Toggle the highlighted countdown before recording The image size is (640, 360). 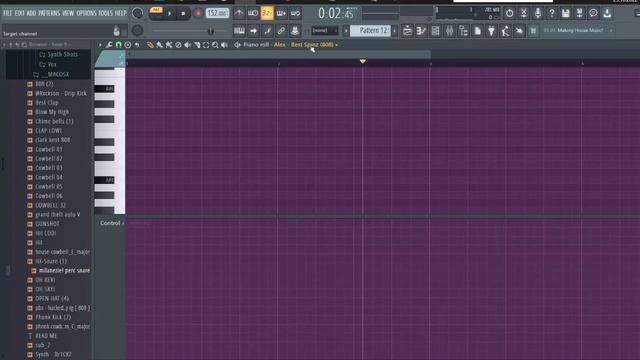(267, 13)
